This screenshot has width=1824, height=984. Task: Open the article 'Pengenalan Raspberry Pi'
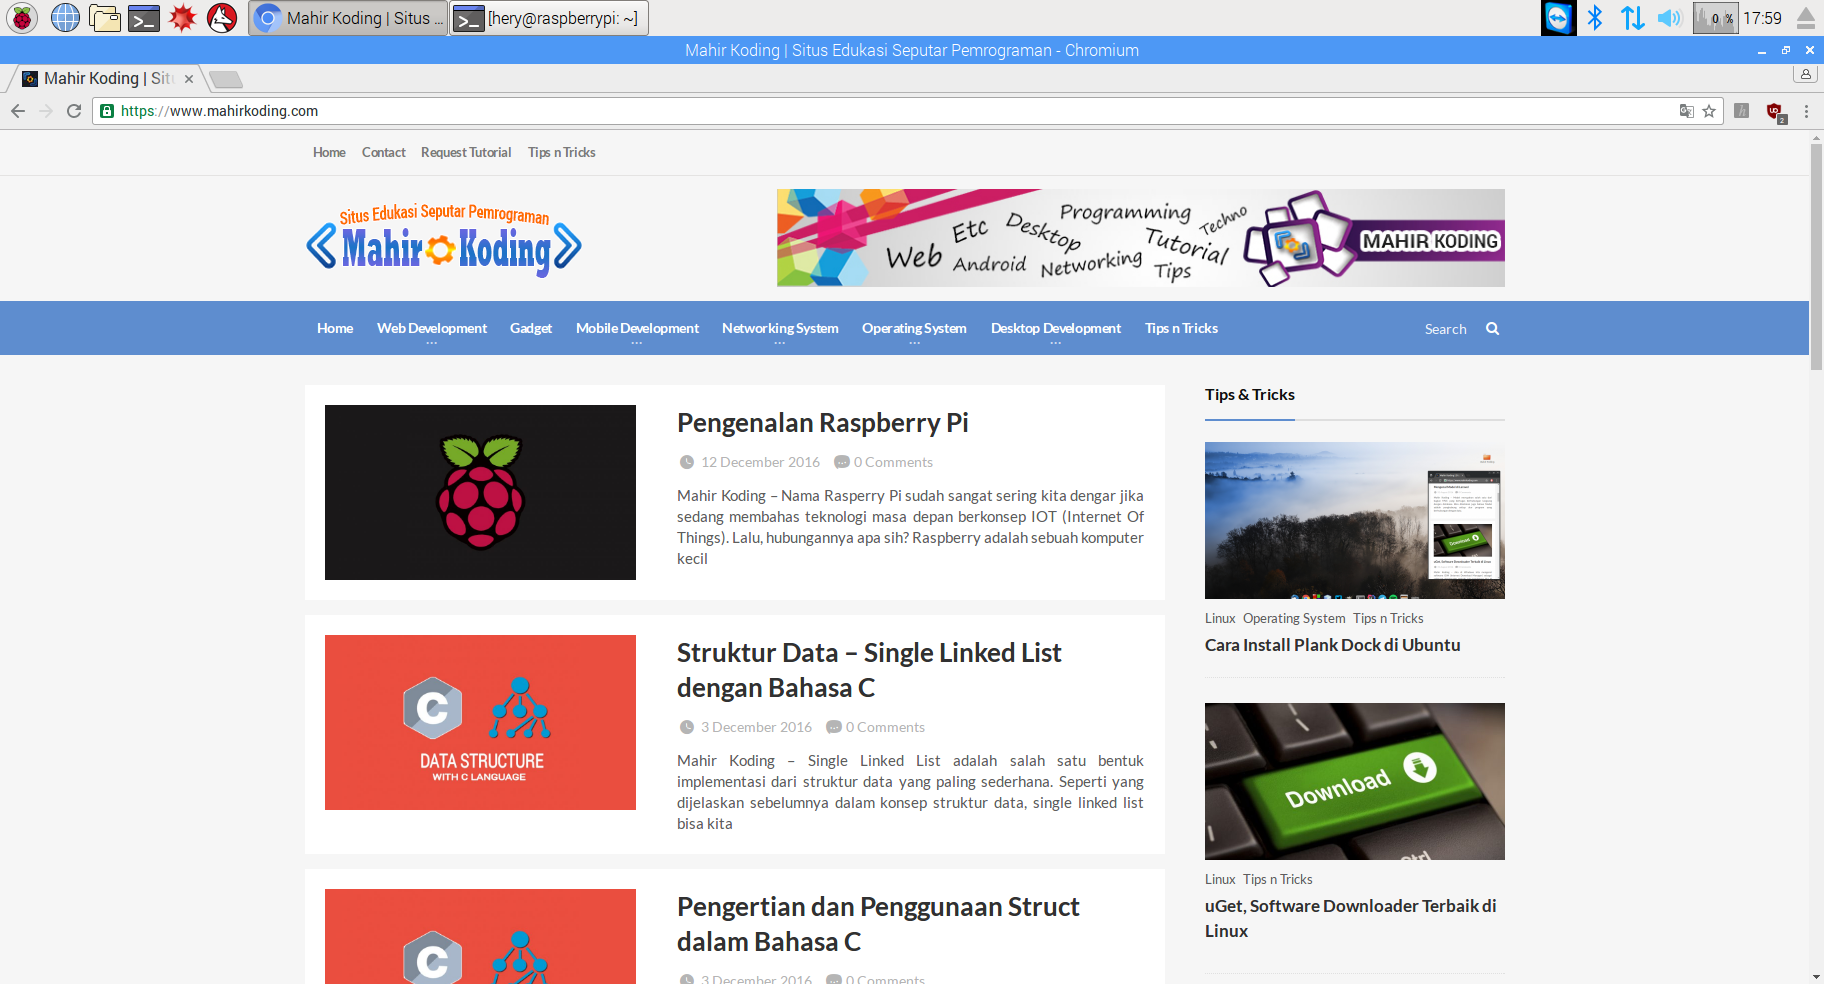[x=822, y=422]
